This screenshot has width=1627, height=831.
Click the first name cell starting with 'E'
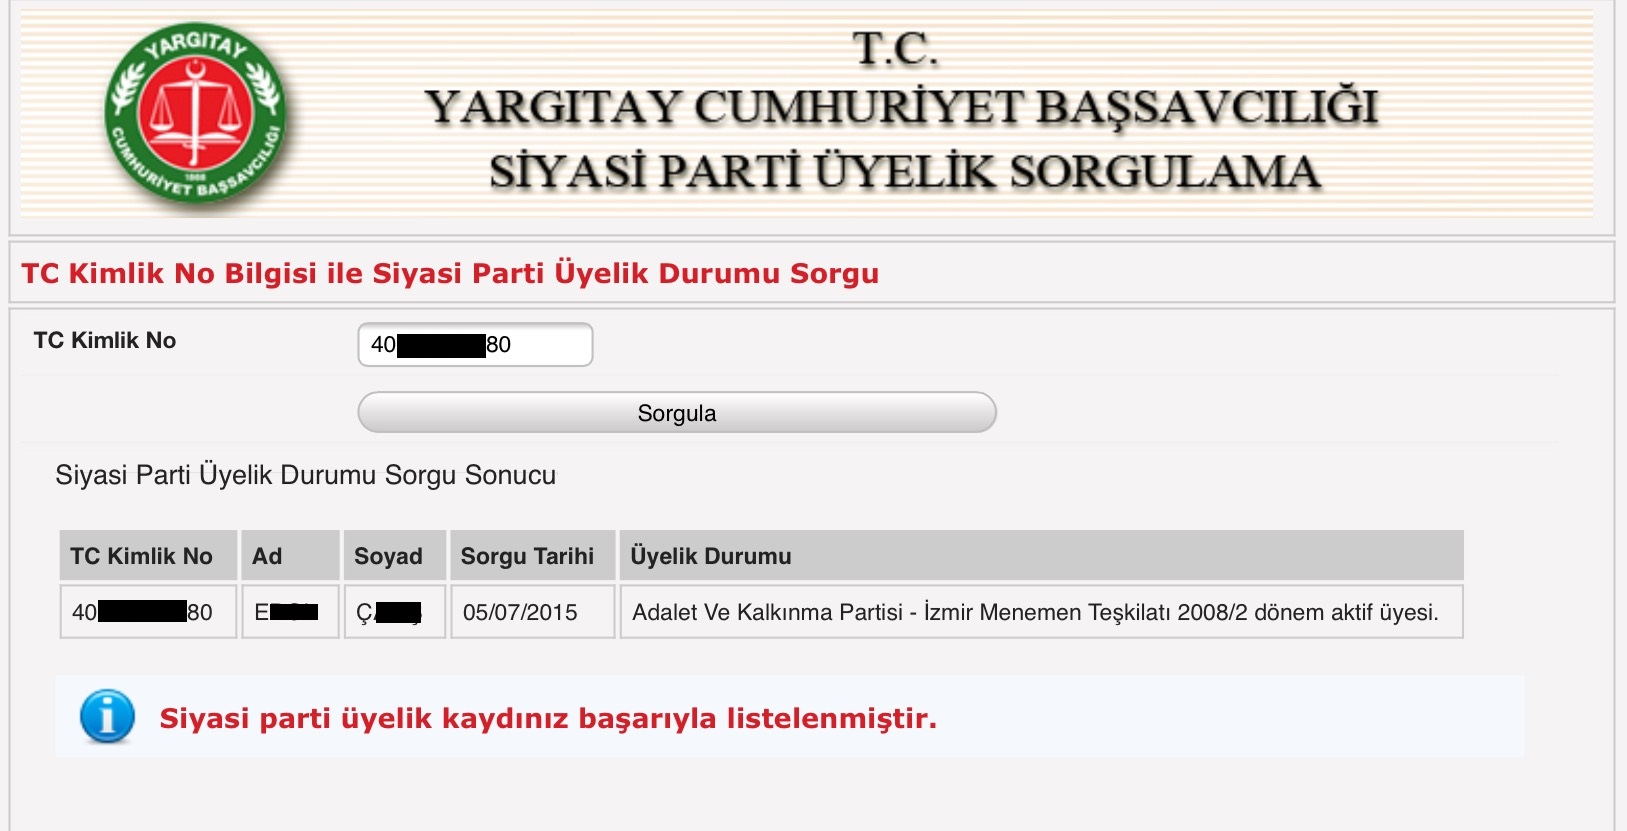291,612
